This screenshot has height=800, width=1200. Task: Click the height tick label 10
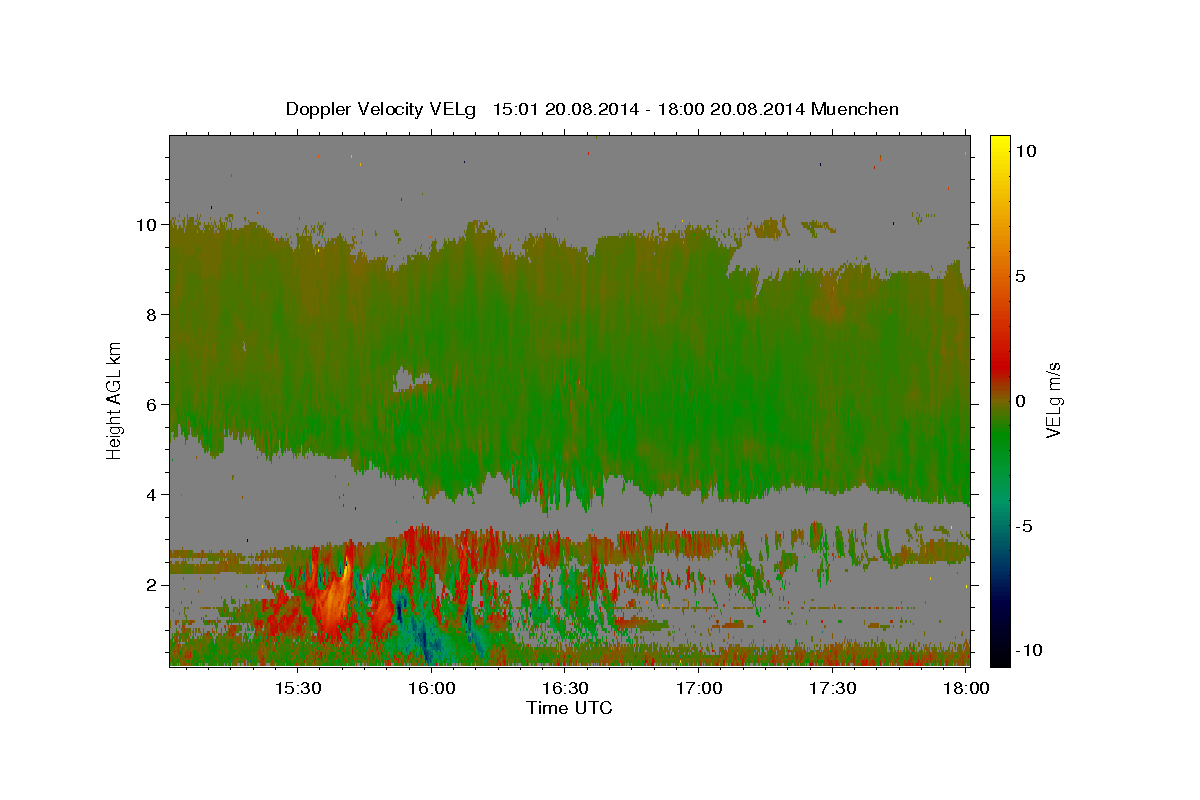tap(148, 224)
